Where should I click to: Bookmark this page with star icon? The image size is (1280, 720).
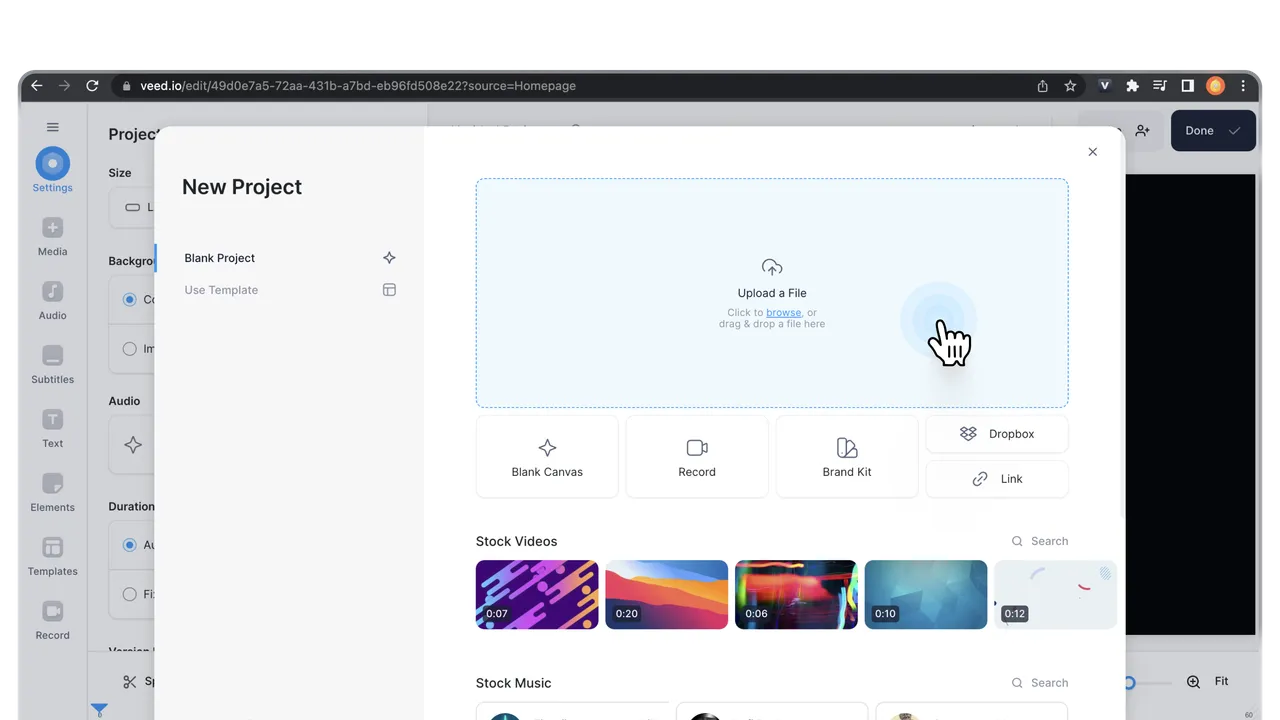[x=1070, y=86]
